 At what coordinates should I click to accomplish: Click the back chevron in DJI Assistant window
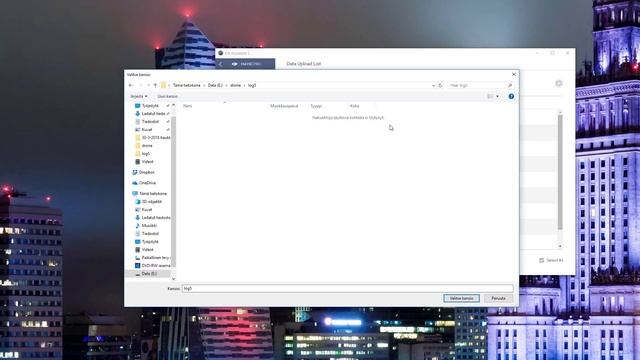coord(221,64)
